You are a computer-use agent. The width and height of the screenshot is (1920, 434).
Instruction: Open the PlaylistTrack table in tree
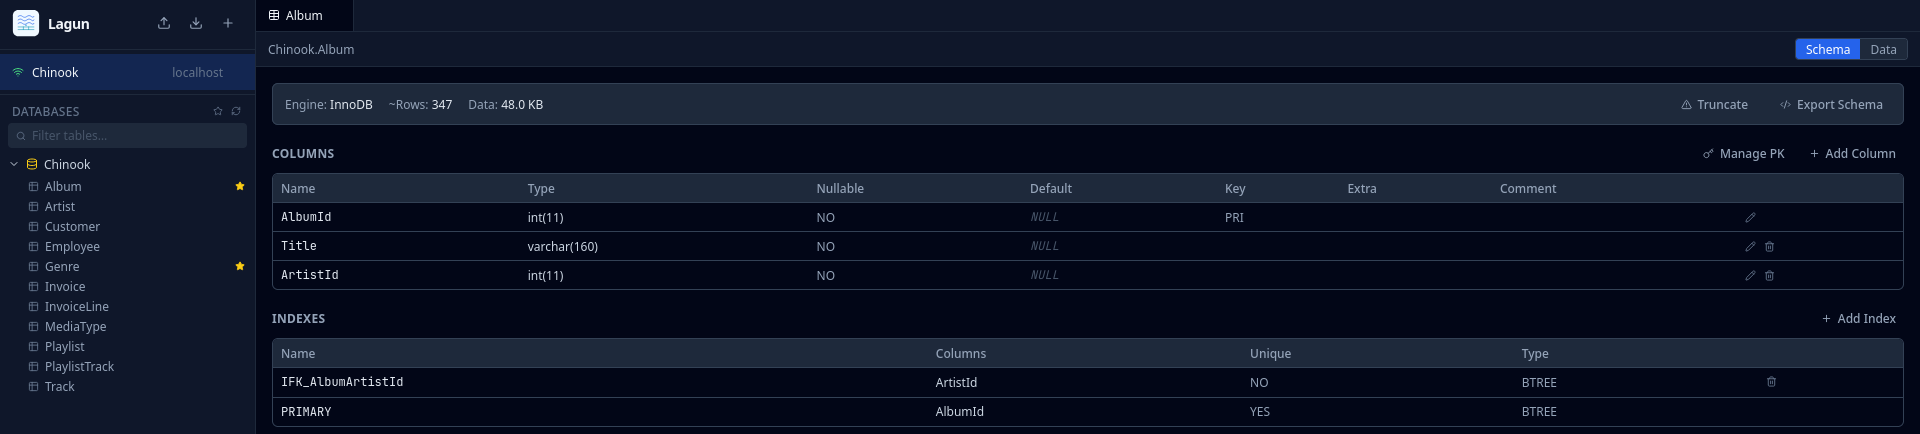coord(79,366)
